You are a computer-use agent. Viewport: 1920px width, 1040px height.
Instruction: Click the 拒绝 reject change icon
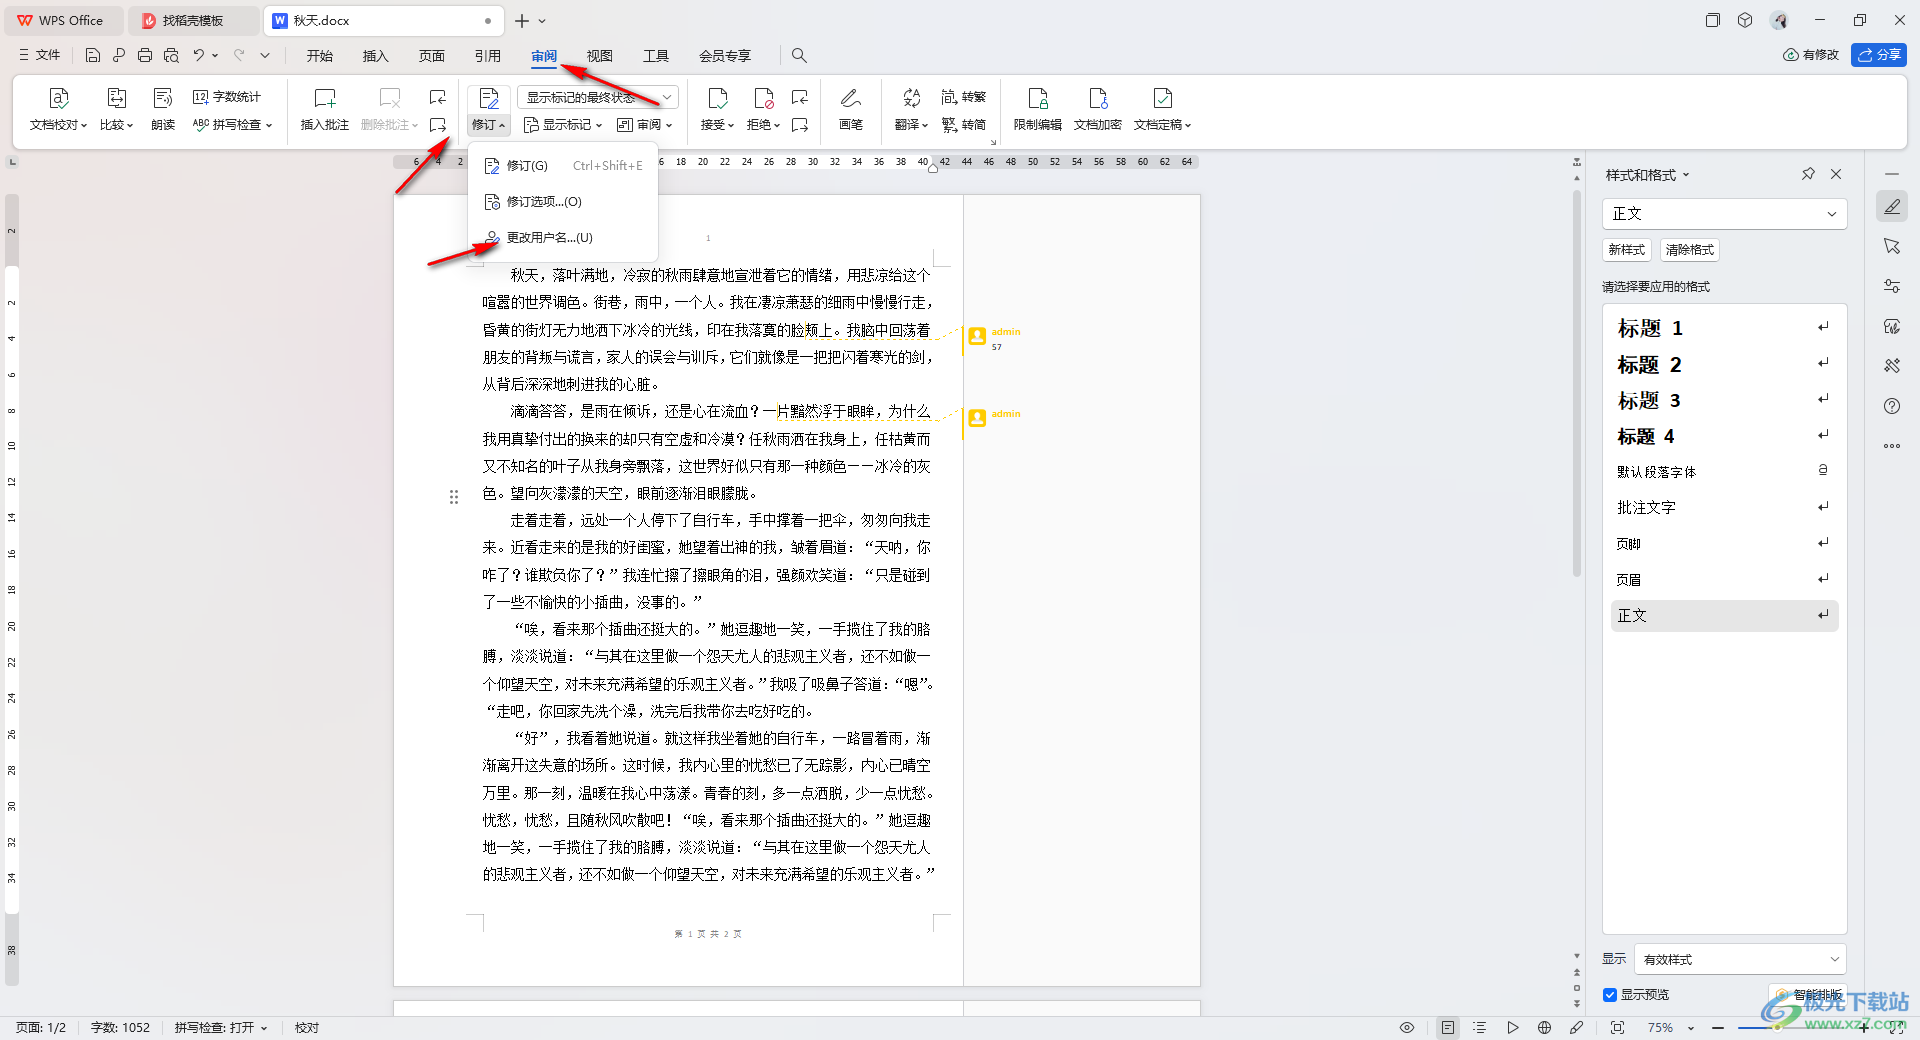tap(764, 98)
